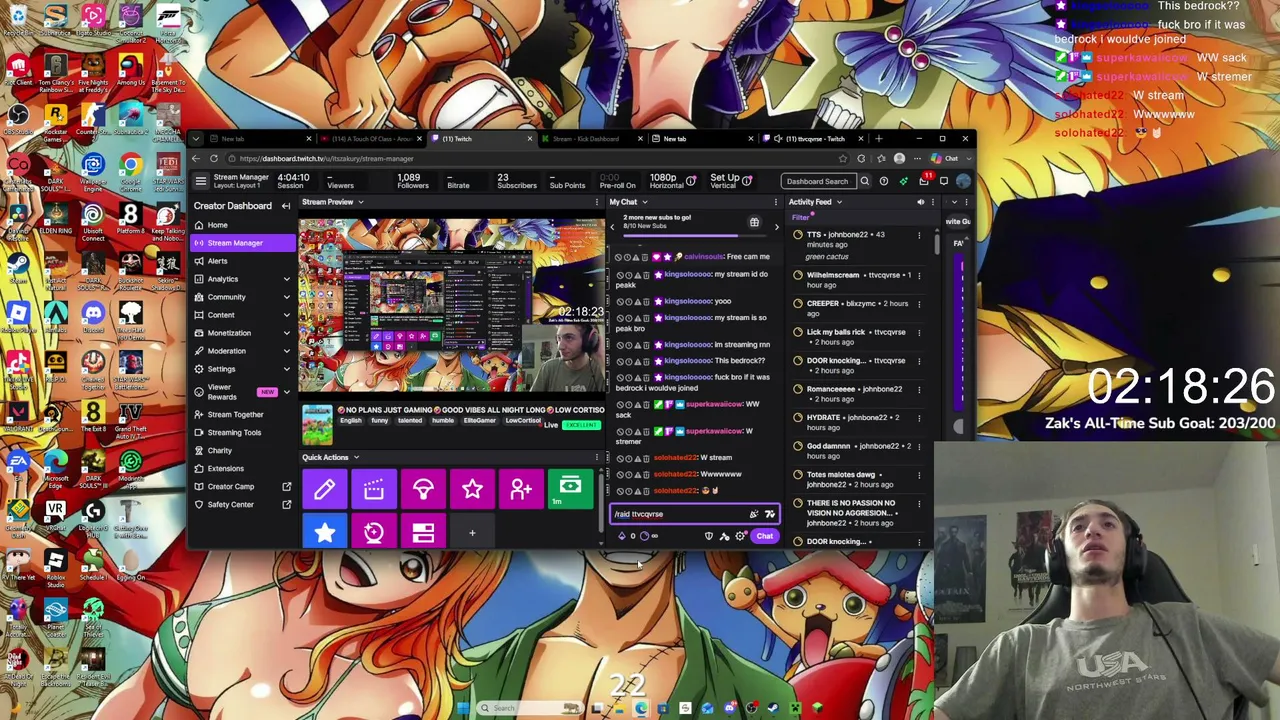Open the Activity Feed panel dropdown
The width and height of the screenshot is (1280, 720).
pos(839,202)
